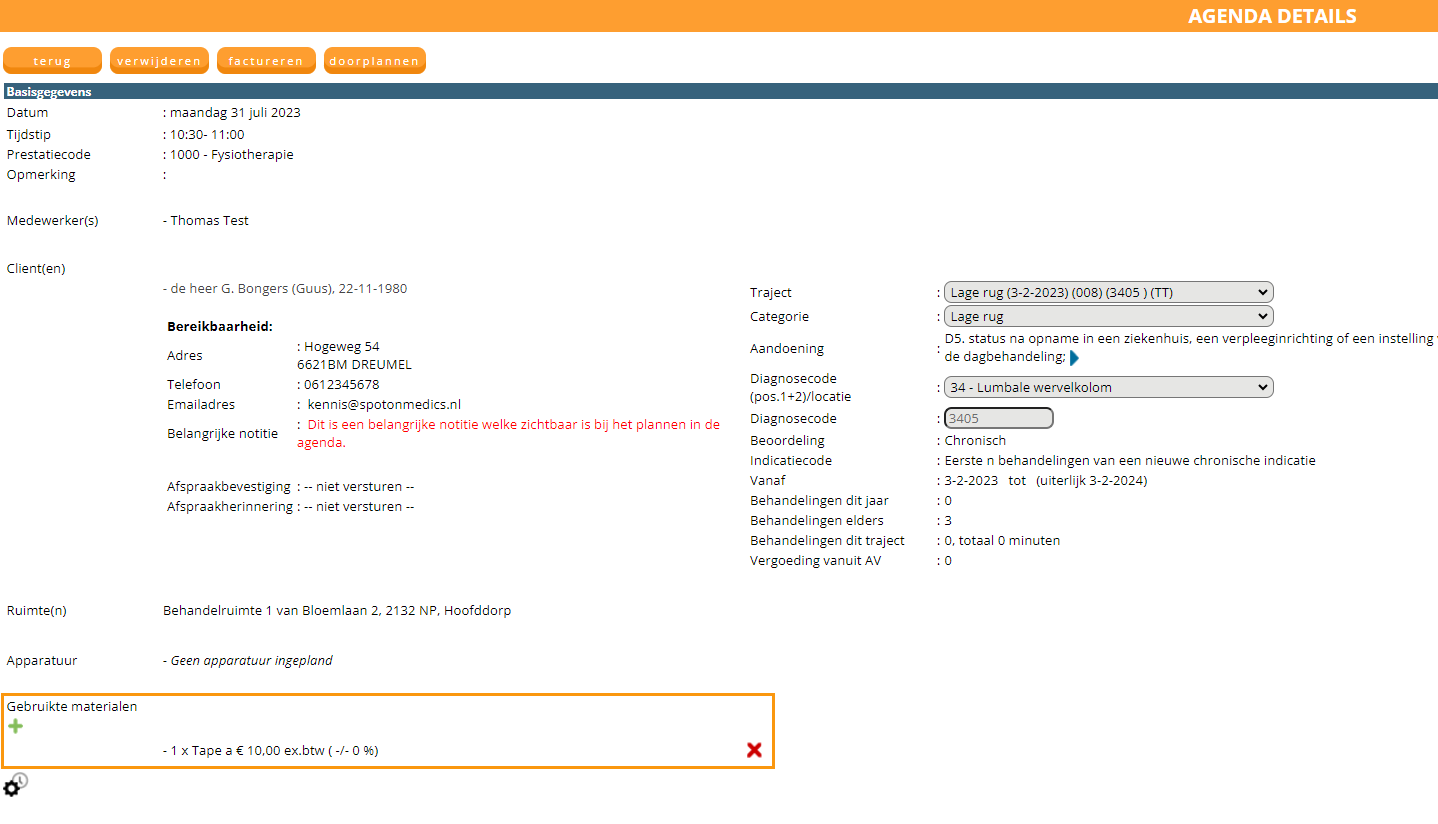1438x824 pixels.
Task: Expand the Categorie 'Lage rug' dropdown
Action: pos(1108,316)
